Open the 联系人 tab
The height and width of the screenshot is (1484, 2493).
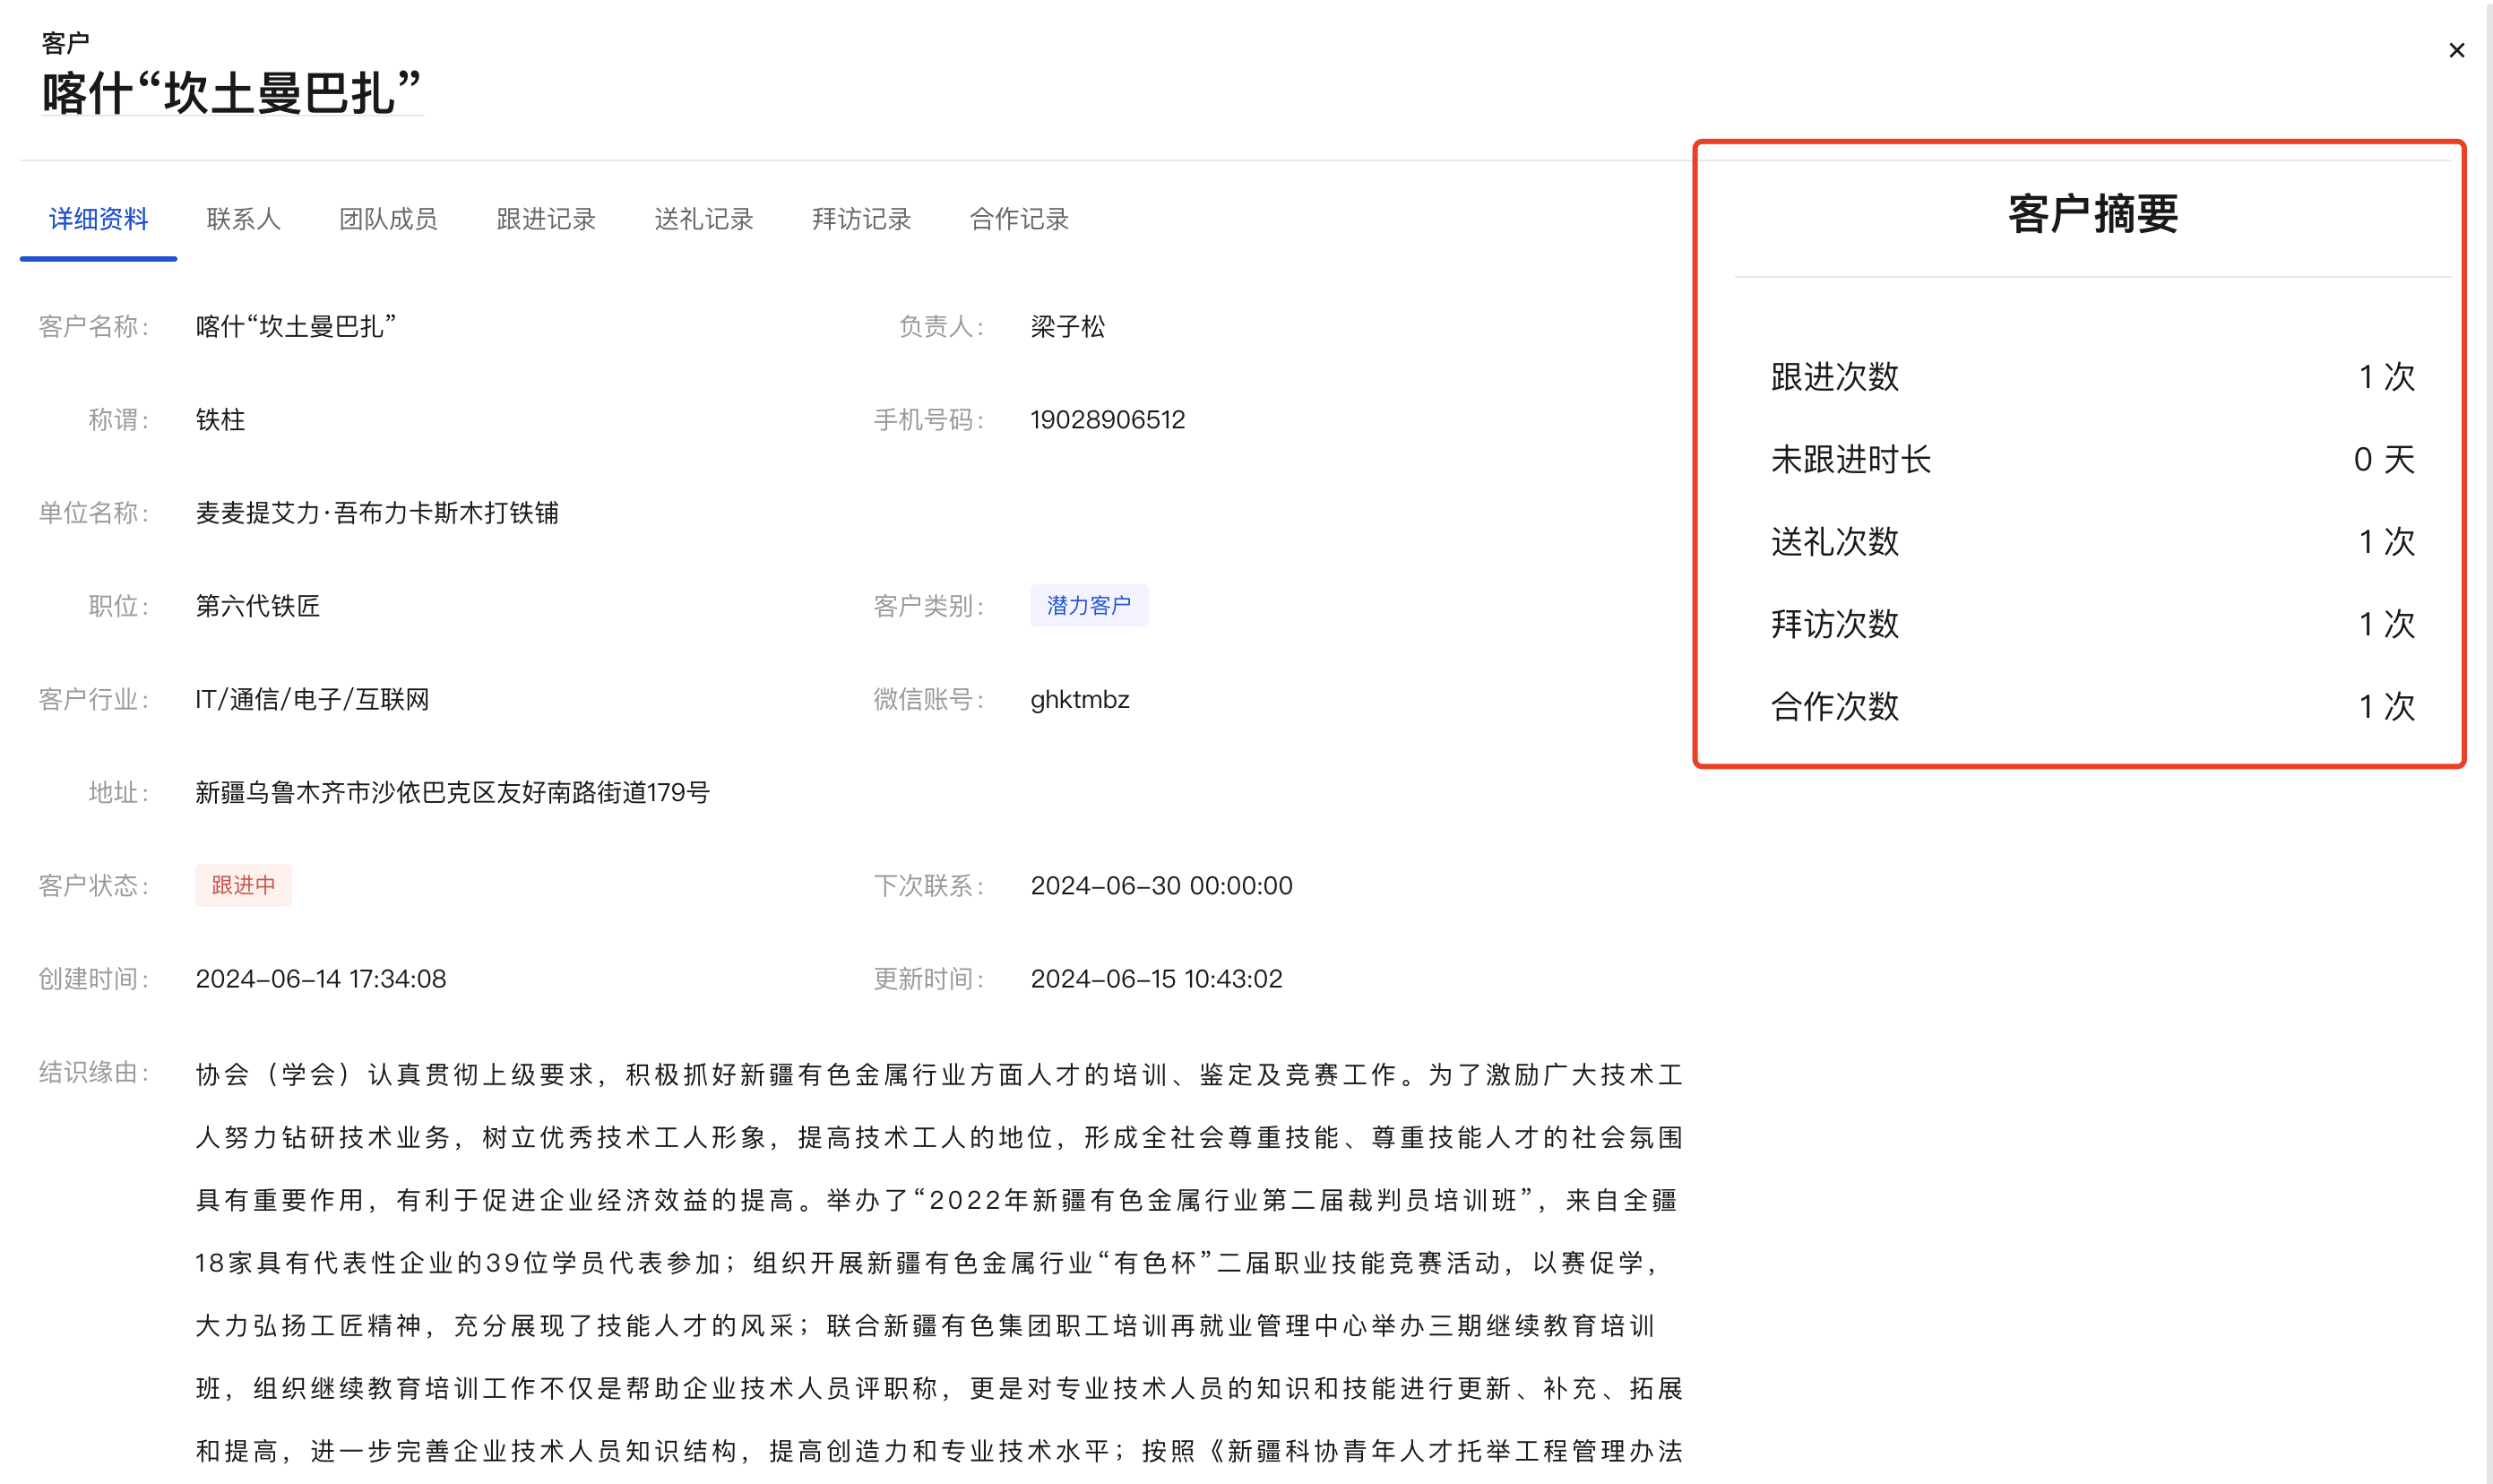243,219
